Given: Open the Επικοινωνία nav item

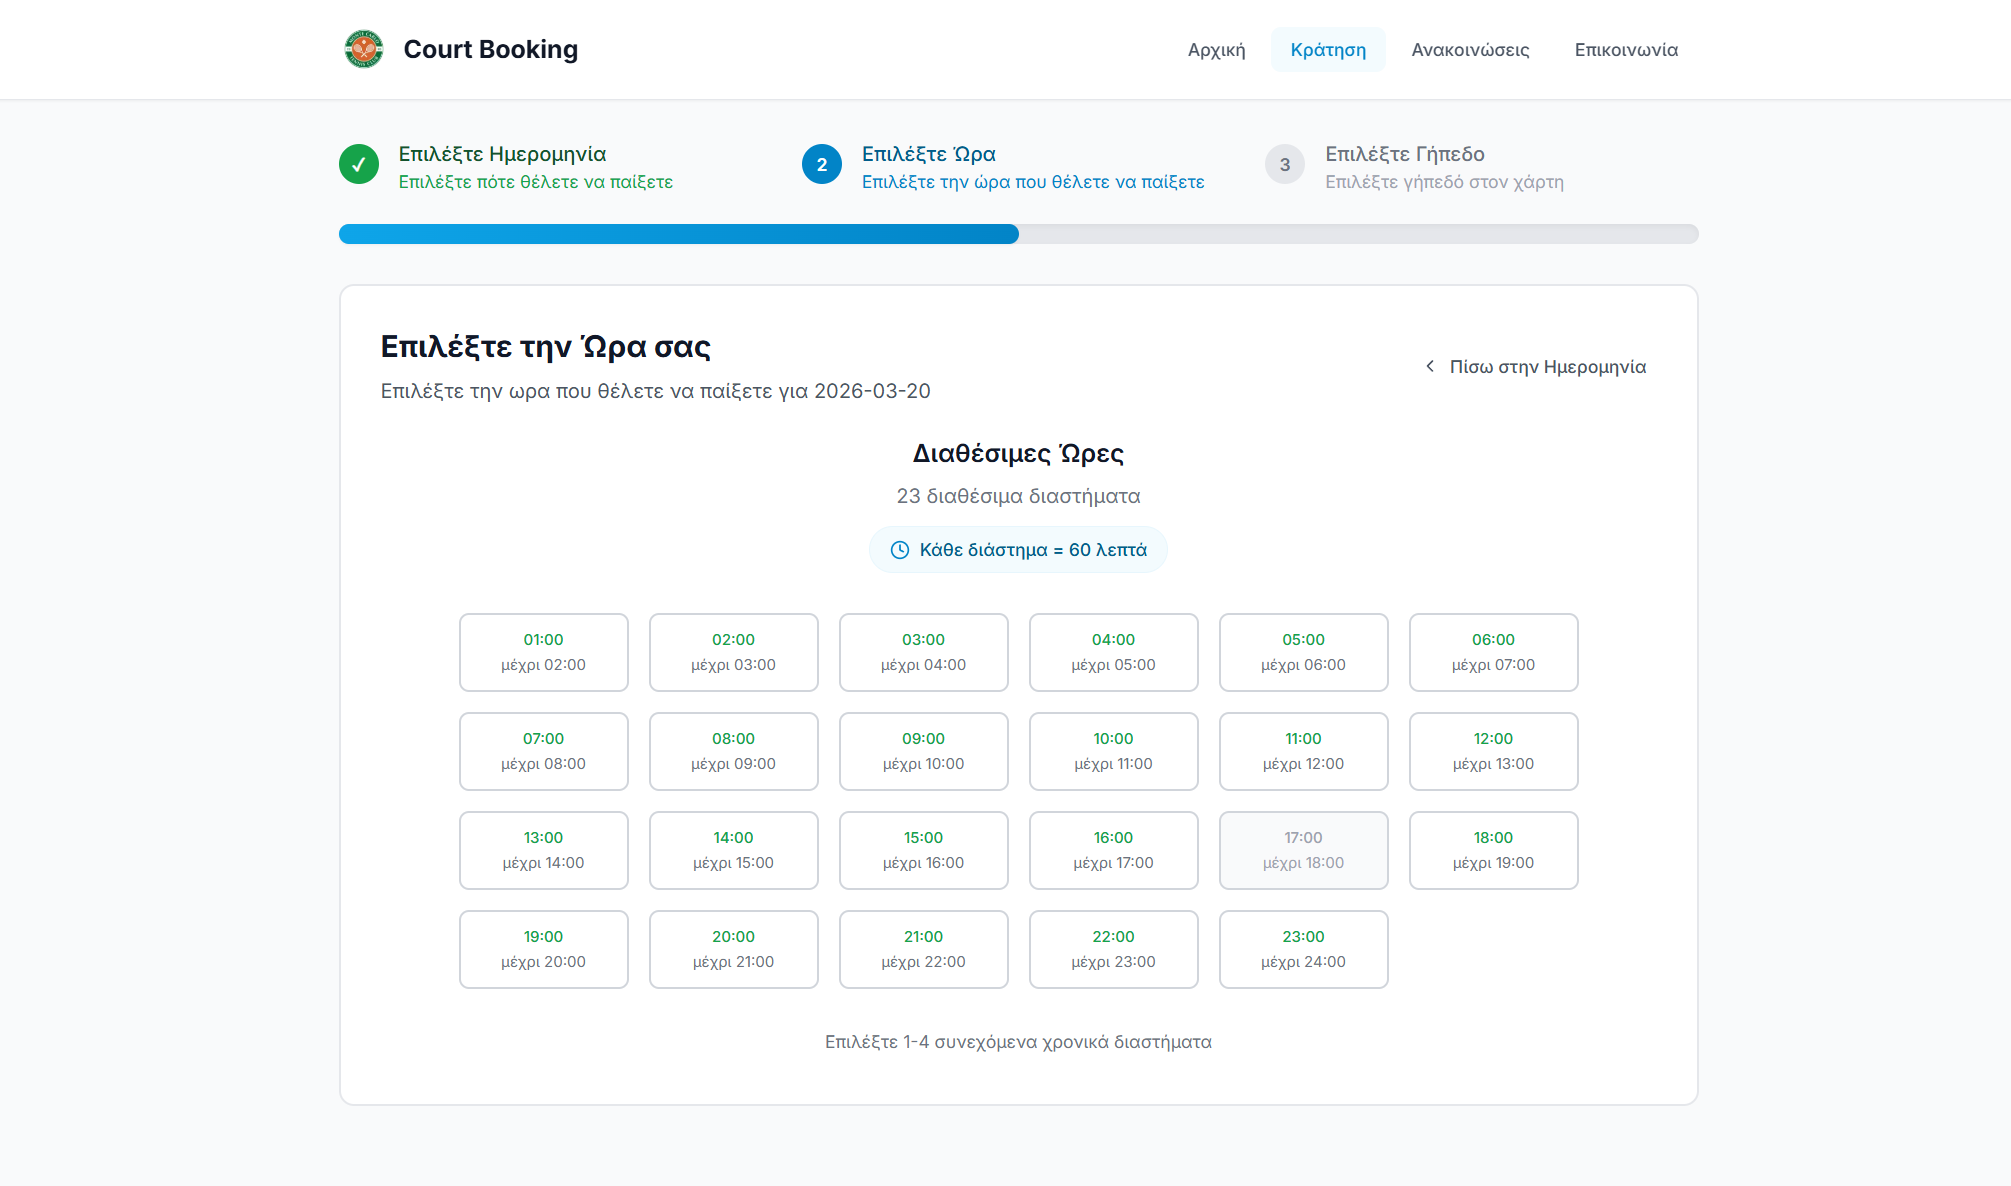Looking at the screenshot, I should [x=1626, y=50].
